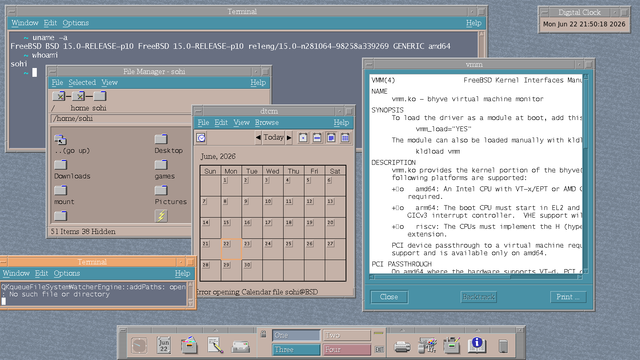Switch to workspace Four
The image size is (640, 360).
coord(347,350)
